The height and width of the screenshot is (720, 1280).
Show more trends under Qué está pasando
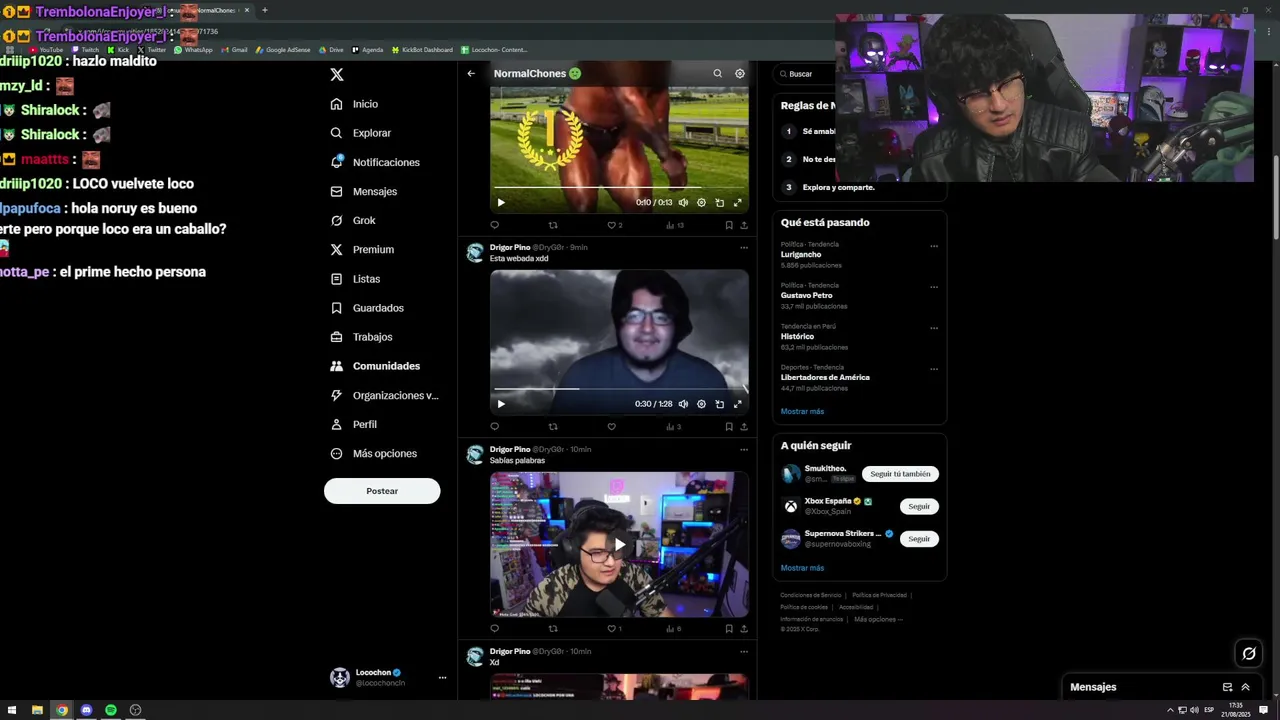point(802,411)
